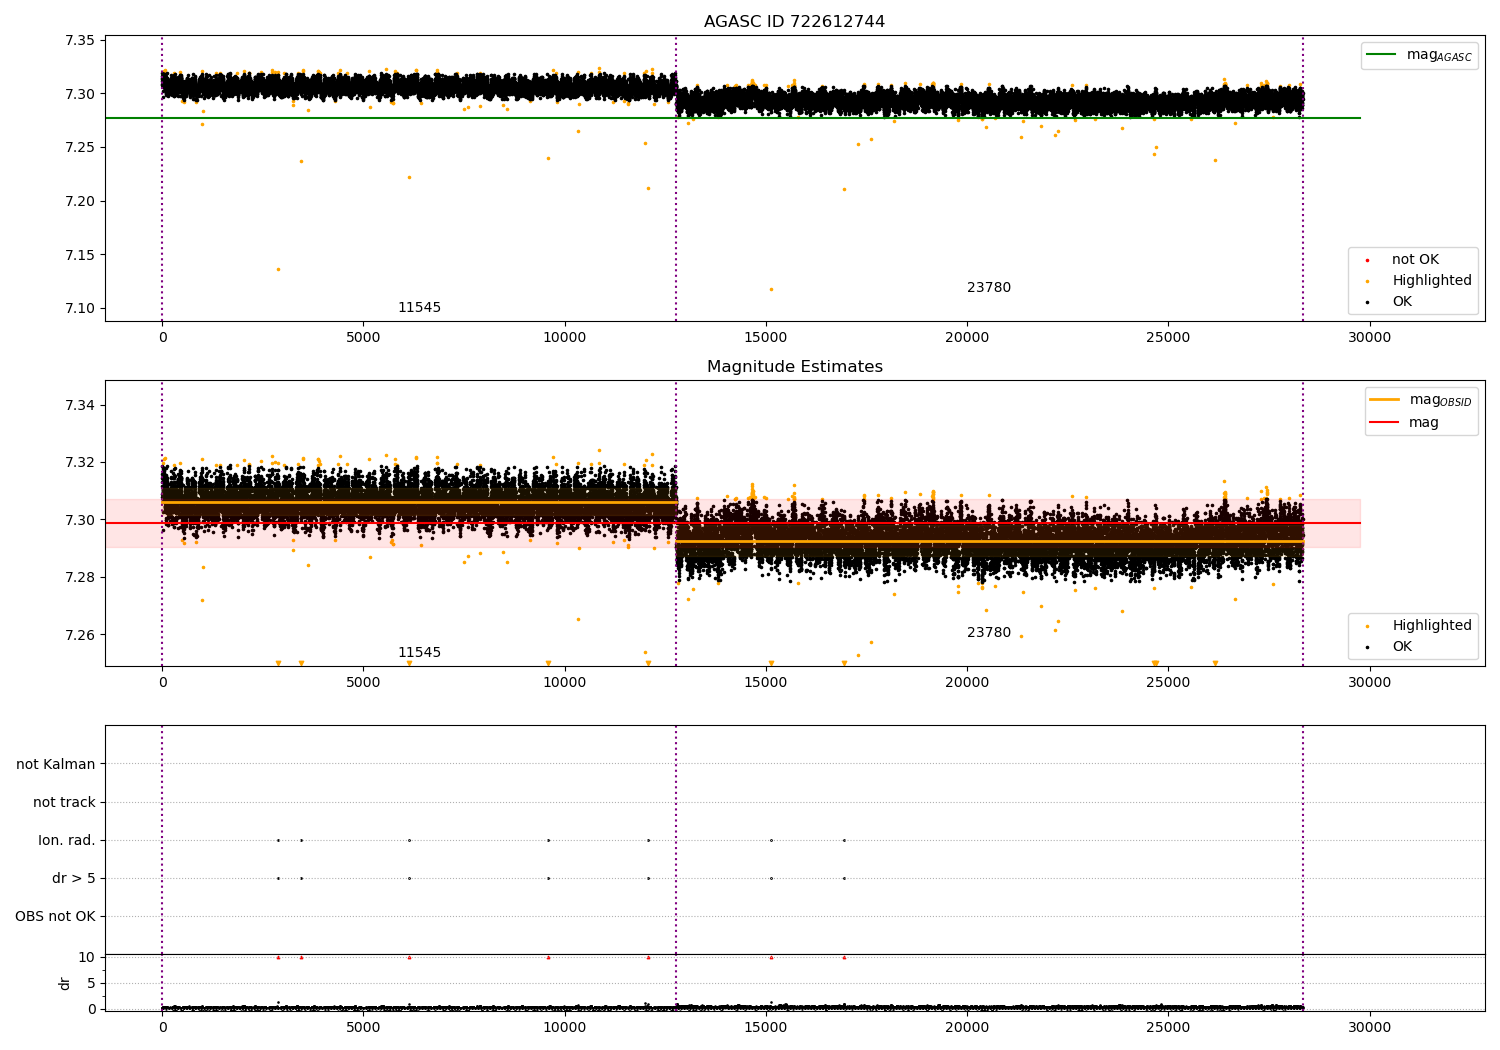
Task: Click the green line swatch in mag AGASC legend
Action: 1383,54
